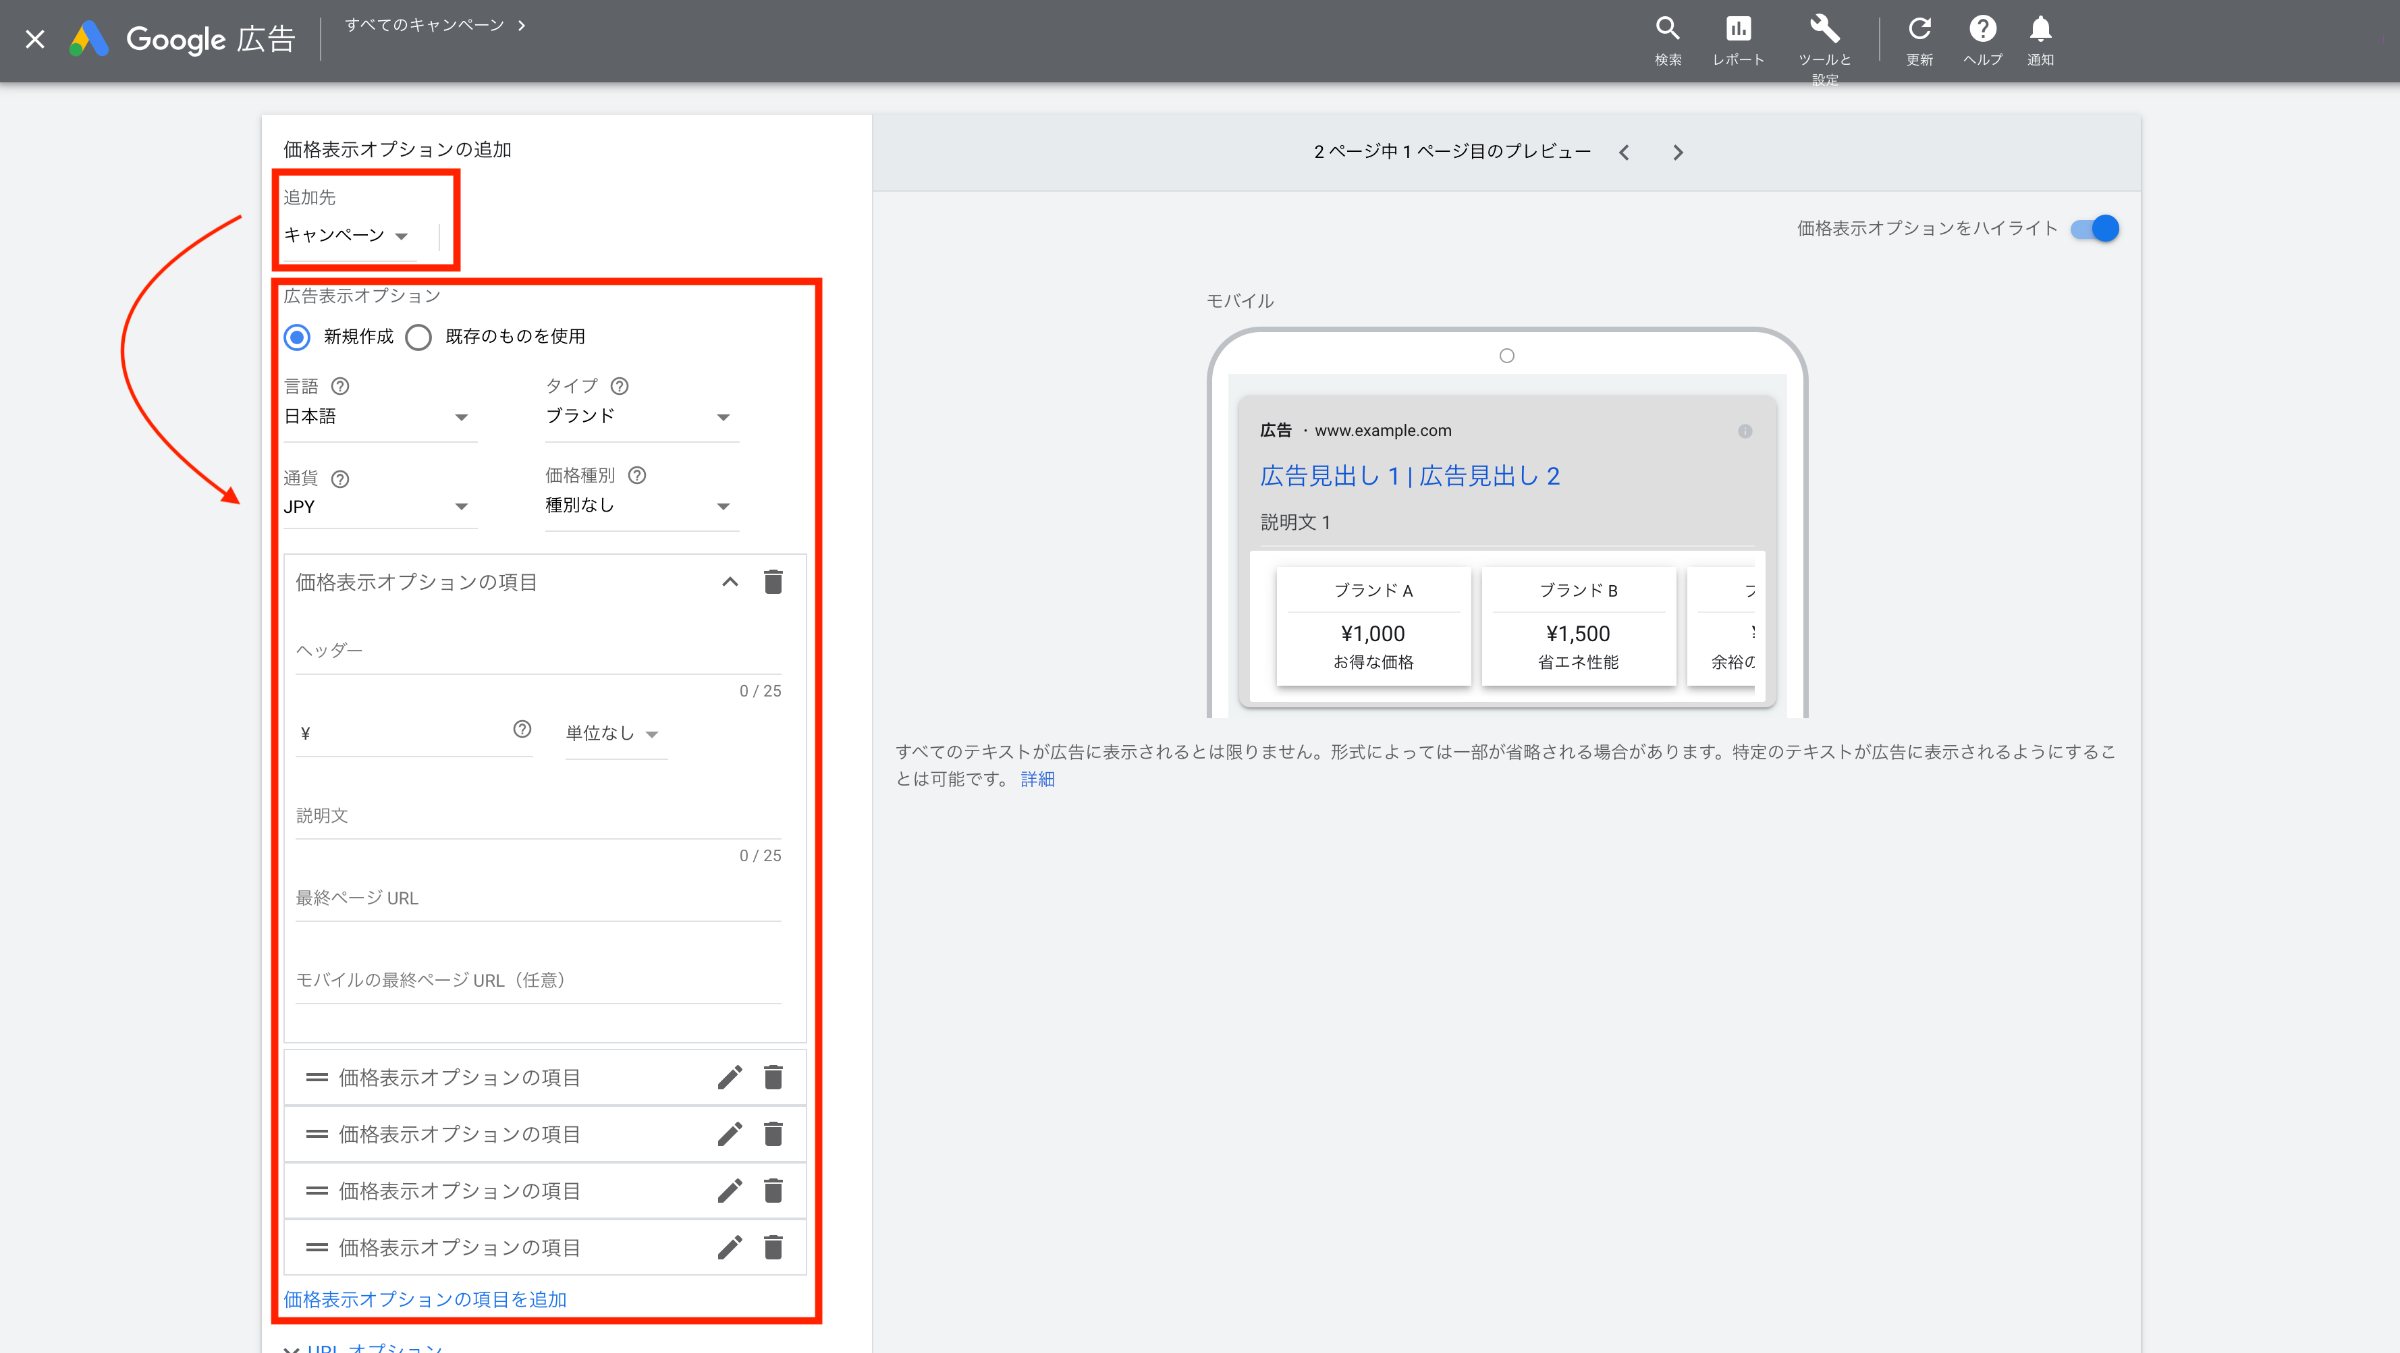The image size is (2400, 1353).
Task: Click 価格表示オプションの項目を追加 link
Action: click(x=425, y=1299)
